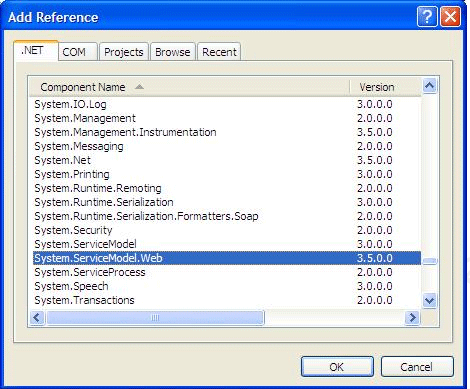Click the horizontal scrollbar thumb
This screenshot has width=470, height=389.
tap(155, 317)
